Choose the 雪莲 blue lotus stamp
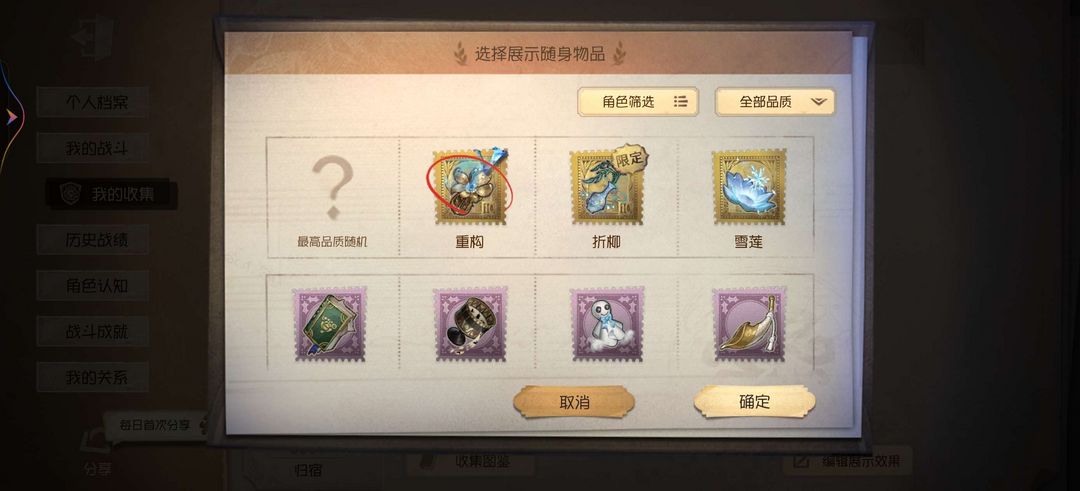This screenshot has width=1080, height=491. pos(749,187)
